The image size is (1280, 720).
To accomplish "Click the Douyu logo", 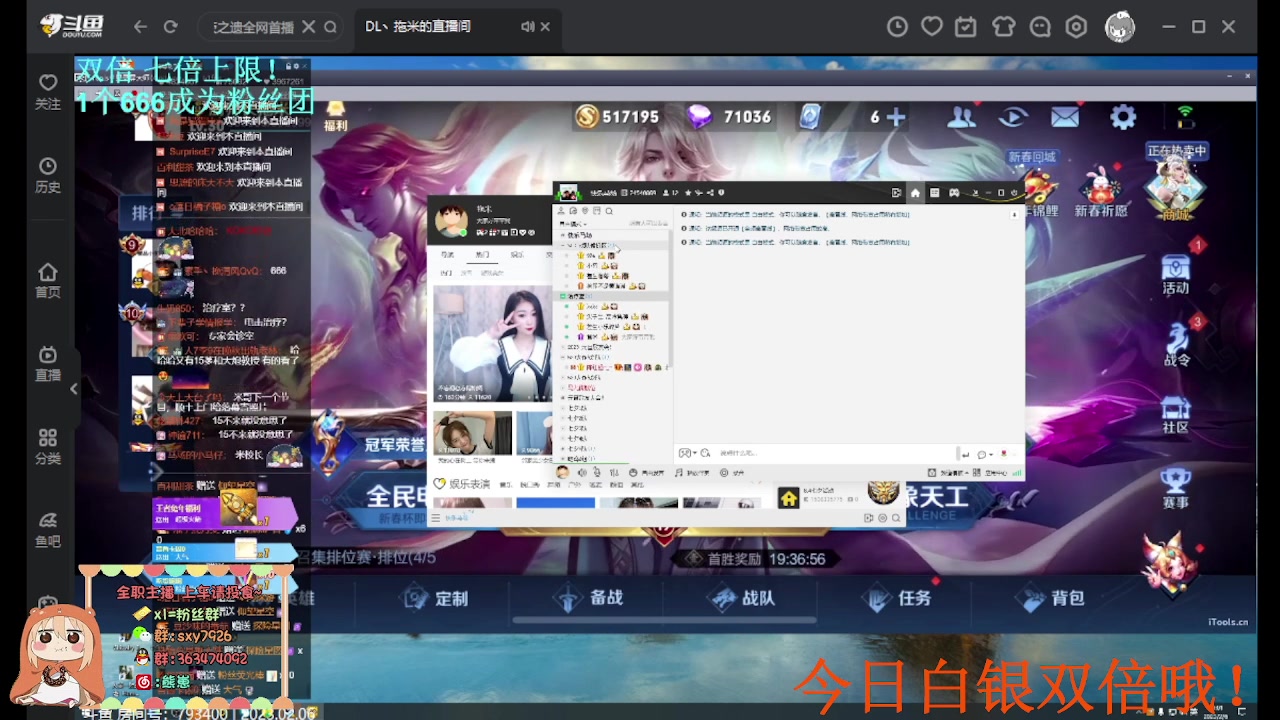I will [x=71, y=27].
